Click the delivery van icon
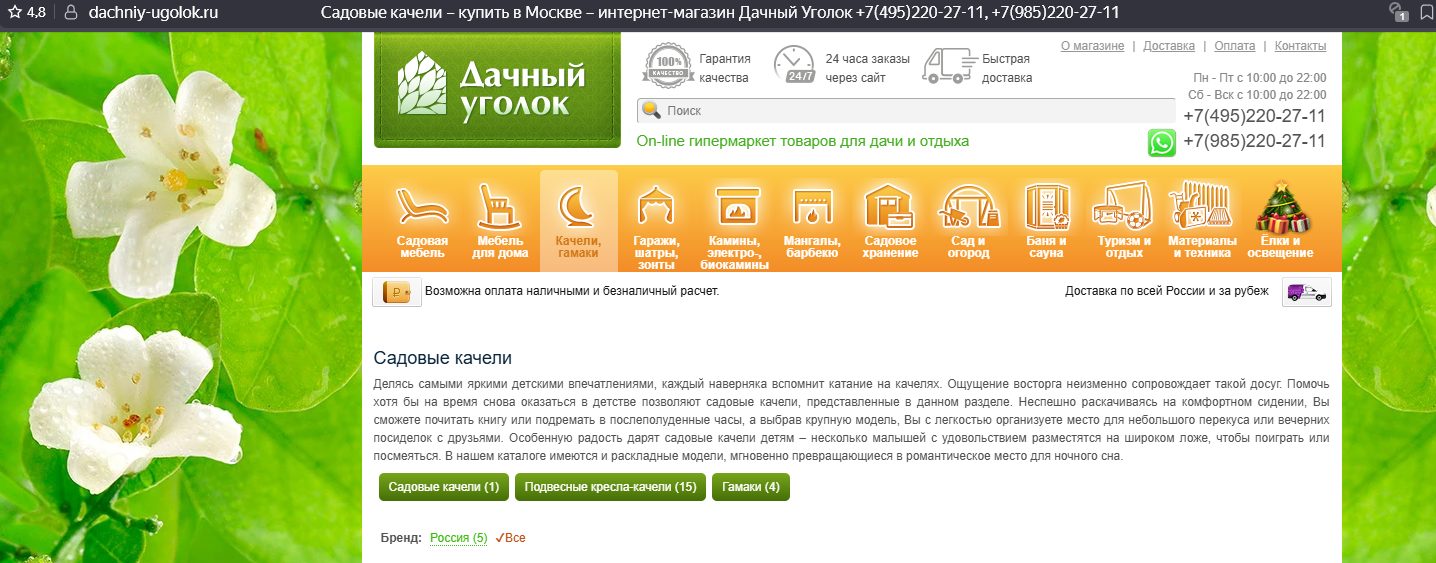Screen dimensions: 1436x563 pyautogui.click(x=1306, y=292)
